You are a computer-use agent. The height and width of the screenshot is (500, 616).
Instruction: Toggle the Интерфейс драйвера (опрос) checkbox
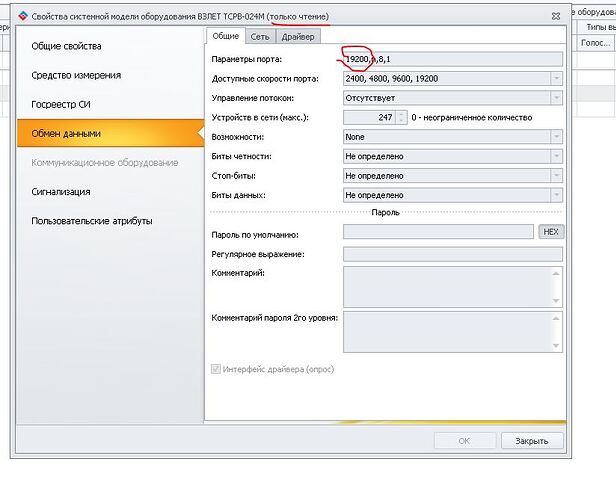click(x=216, y=369)
